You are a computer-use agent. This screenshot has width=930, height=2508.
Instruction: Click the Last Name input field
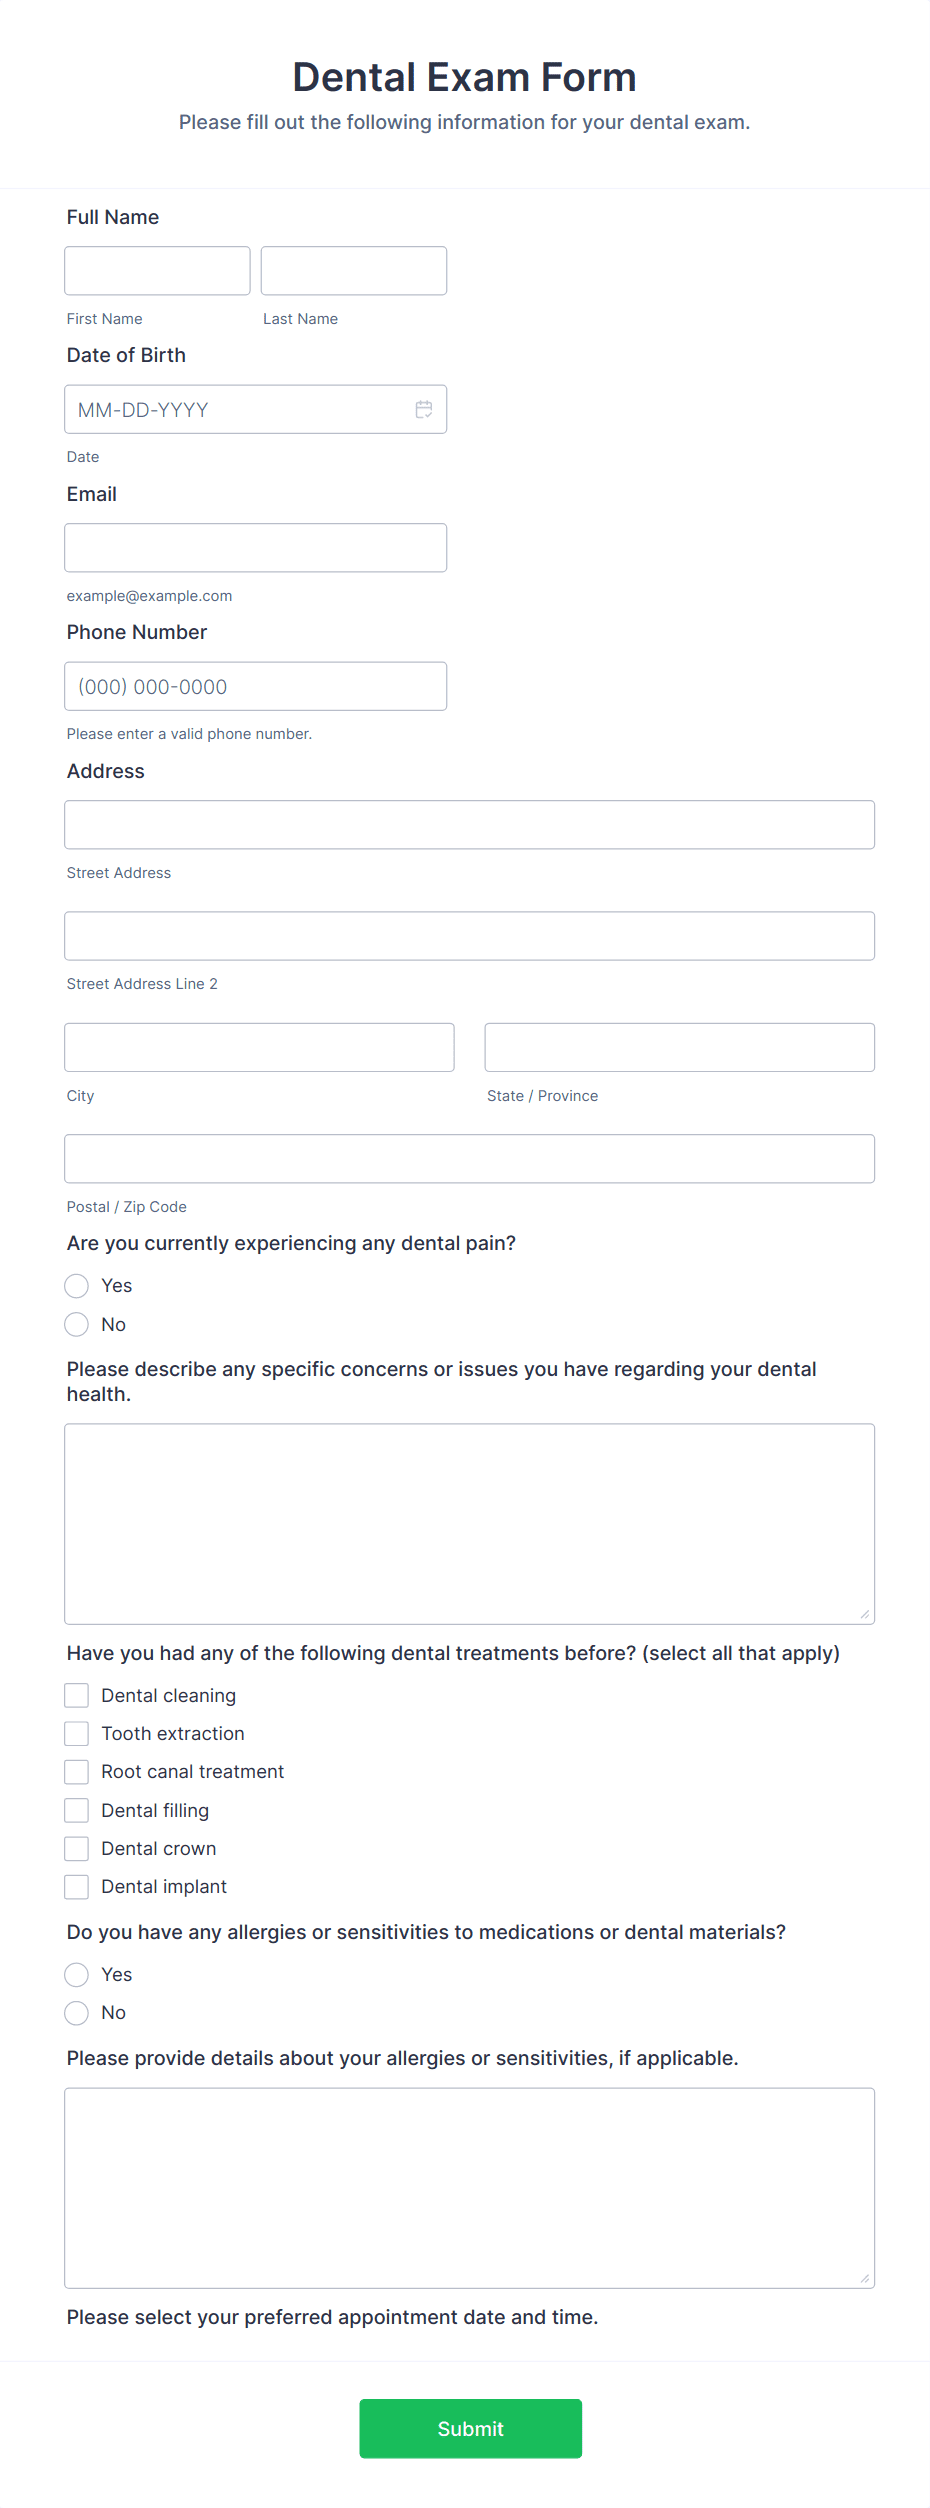353,270
